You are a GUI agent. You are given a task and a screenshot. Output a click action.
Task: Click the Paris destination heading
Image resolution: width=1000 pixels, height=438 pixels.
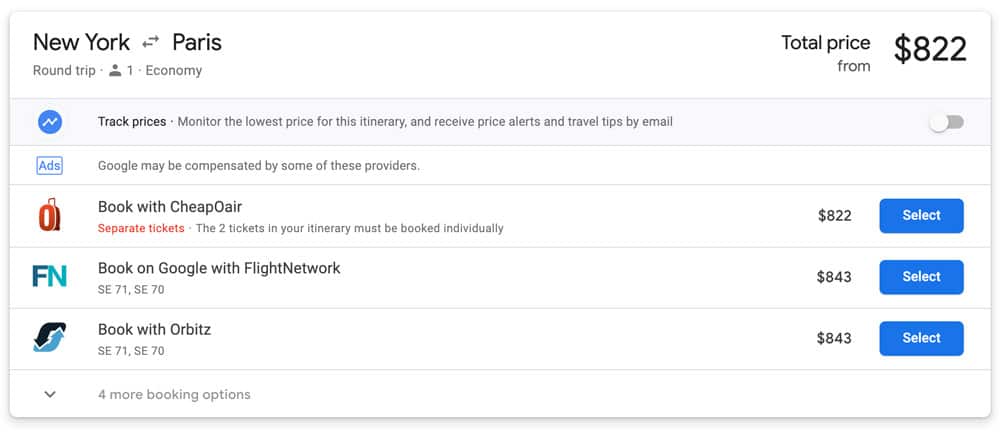(197, 43)
